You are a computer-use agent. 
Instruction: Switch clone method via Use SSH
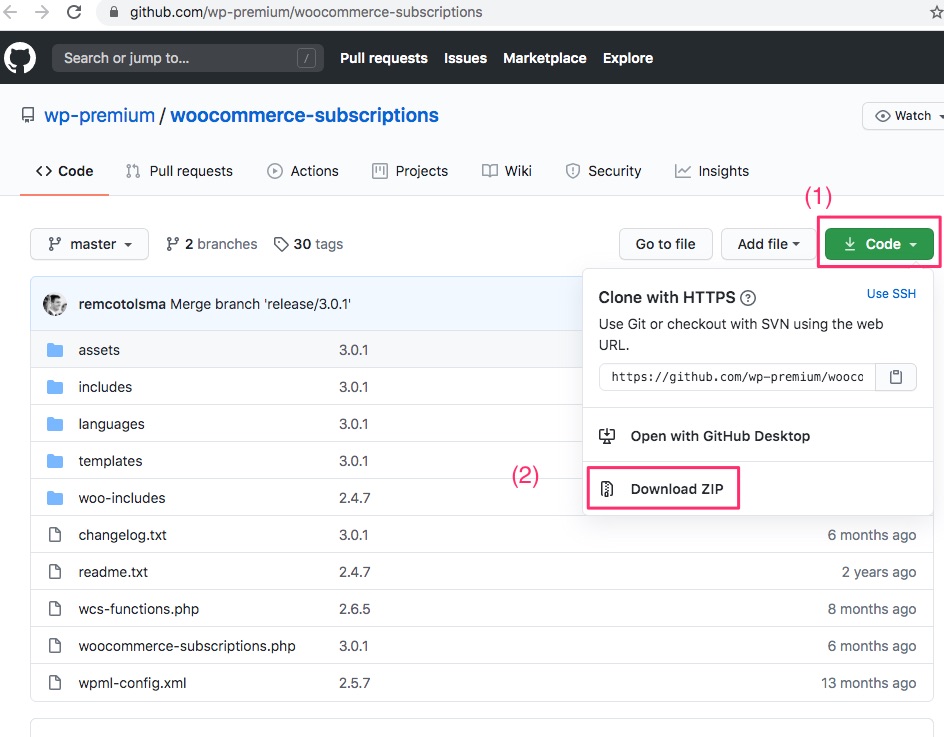tap(891, 294)
